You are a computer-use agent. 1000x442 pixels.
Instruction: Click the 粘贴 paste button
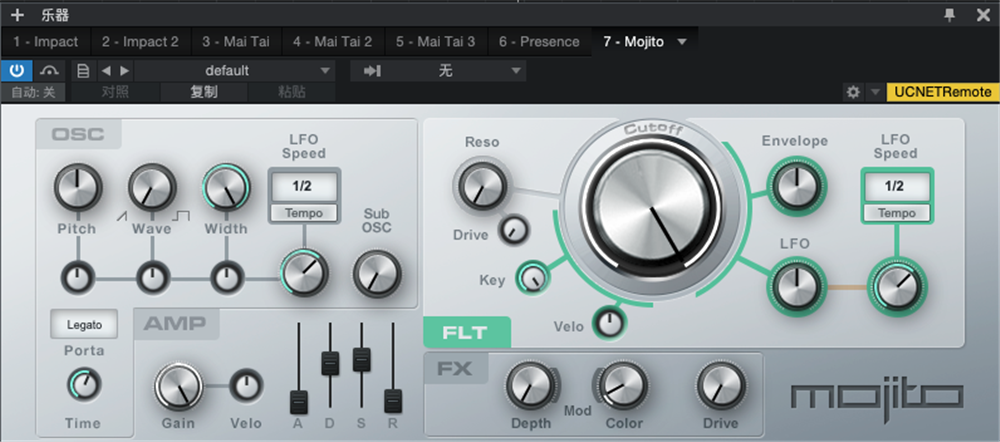[x=291, y=92]
